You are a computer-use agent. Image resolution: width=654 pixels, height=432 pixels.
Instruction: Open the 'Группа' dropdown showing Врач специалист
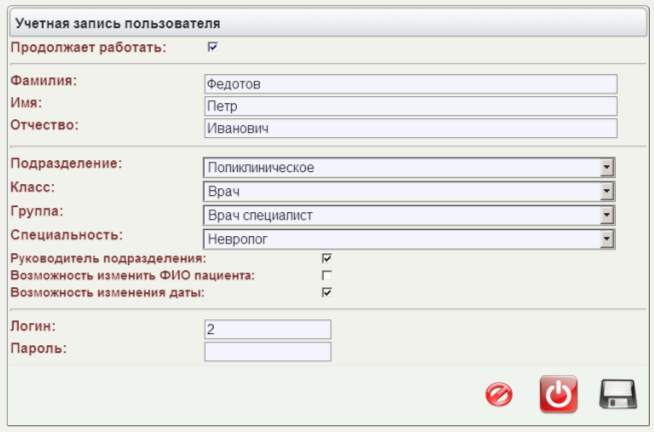click(x=409, y=215)
